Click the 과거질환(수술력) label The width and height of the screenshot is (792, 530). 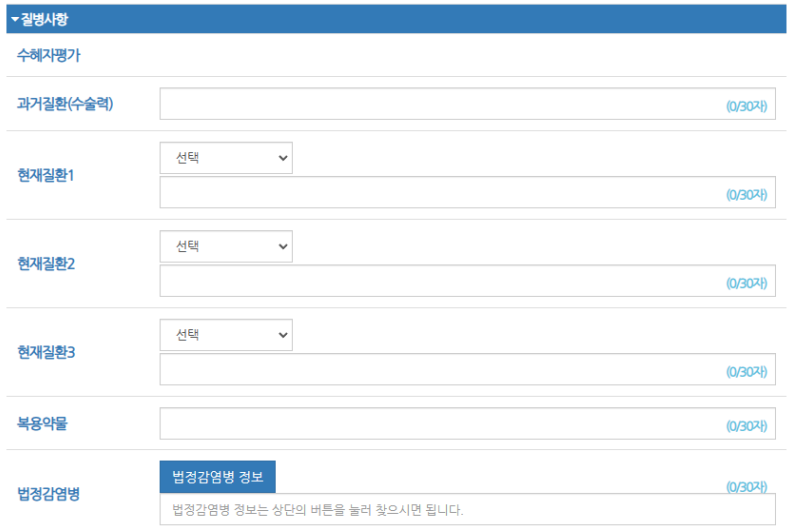tap(65, 104)
